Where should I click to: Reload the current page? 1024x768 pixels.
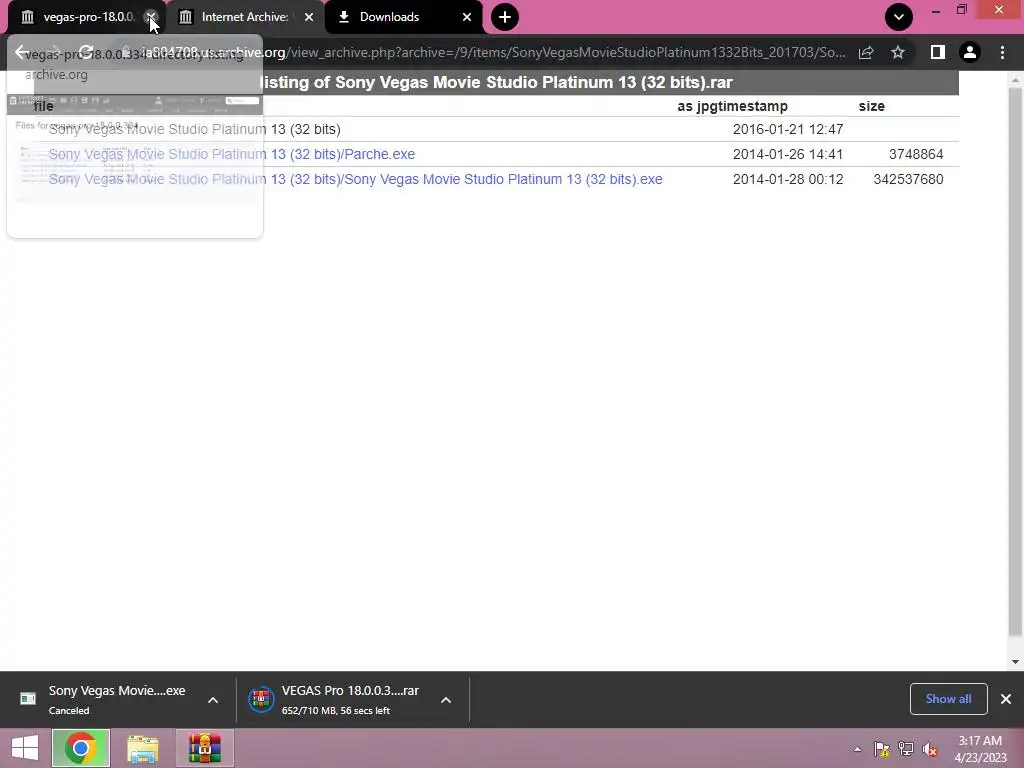coord(86,52)
